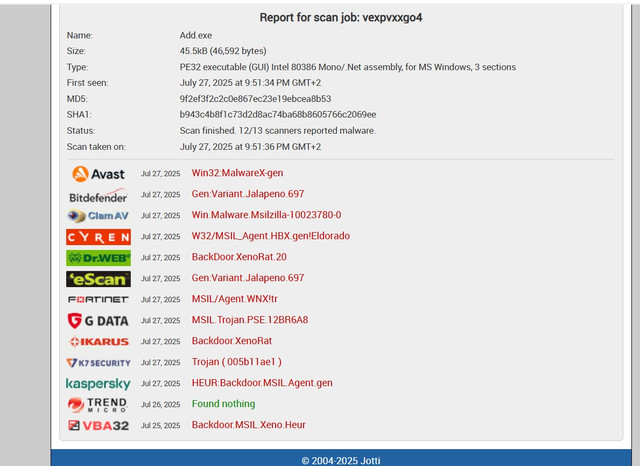
Task: Click the SHA1: field label
Action: click(79, 115)
